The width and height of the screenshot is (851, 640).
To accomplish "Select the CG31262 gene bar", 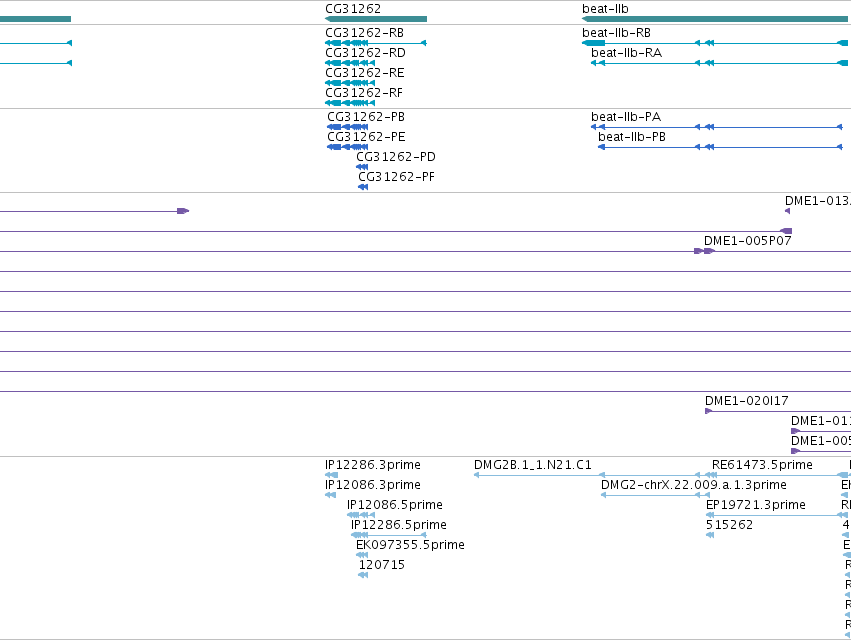I will (376, 19).
